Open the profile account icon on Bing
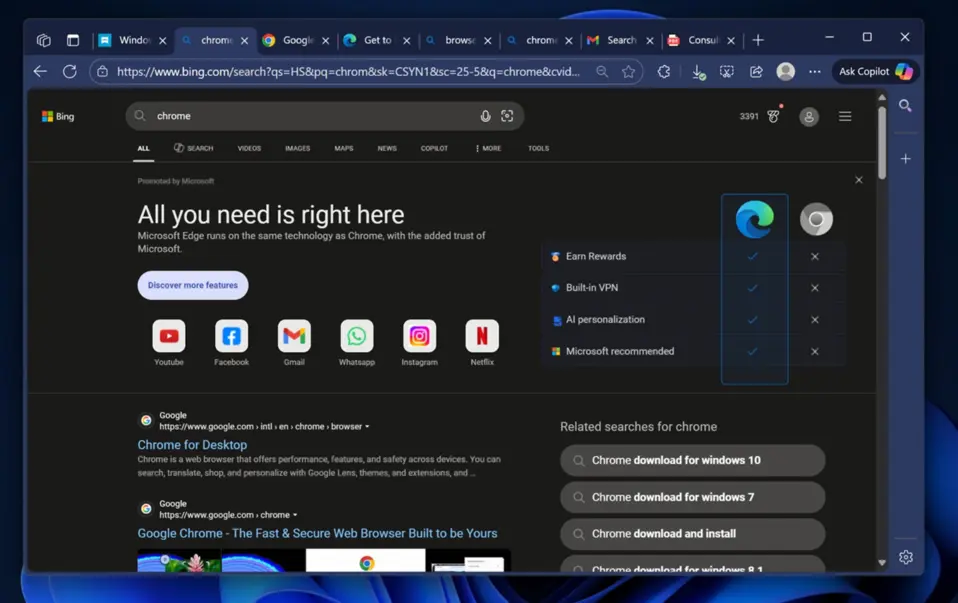The width and height of the screenshot is (958, 603). [808, 116]
